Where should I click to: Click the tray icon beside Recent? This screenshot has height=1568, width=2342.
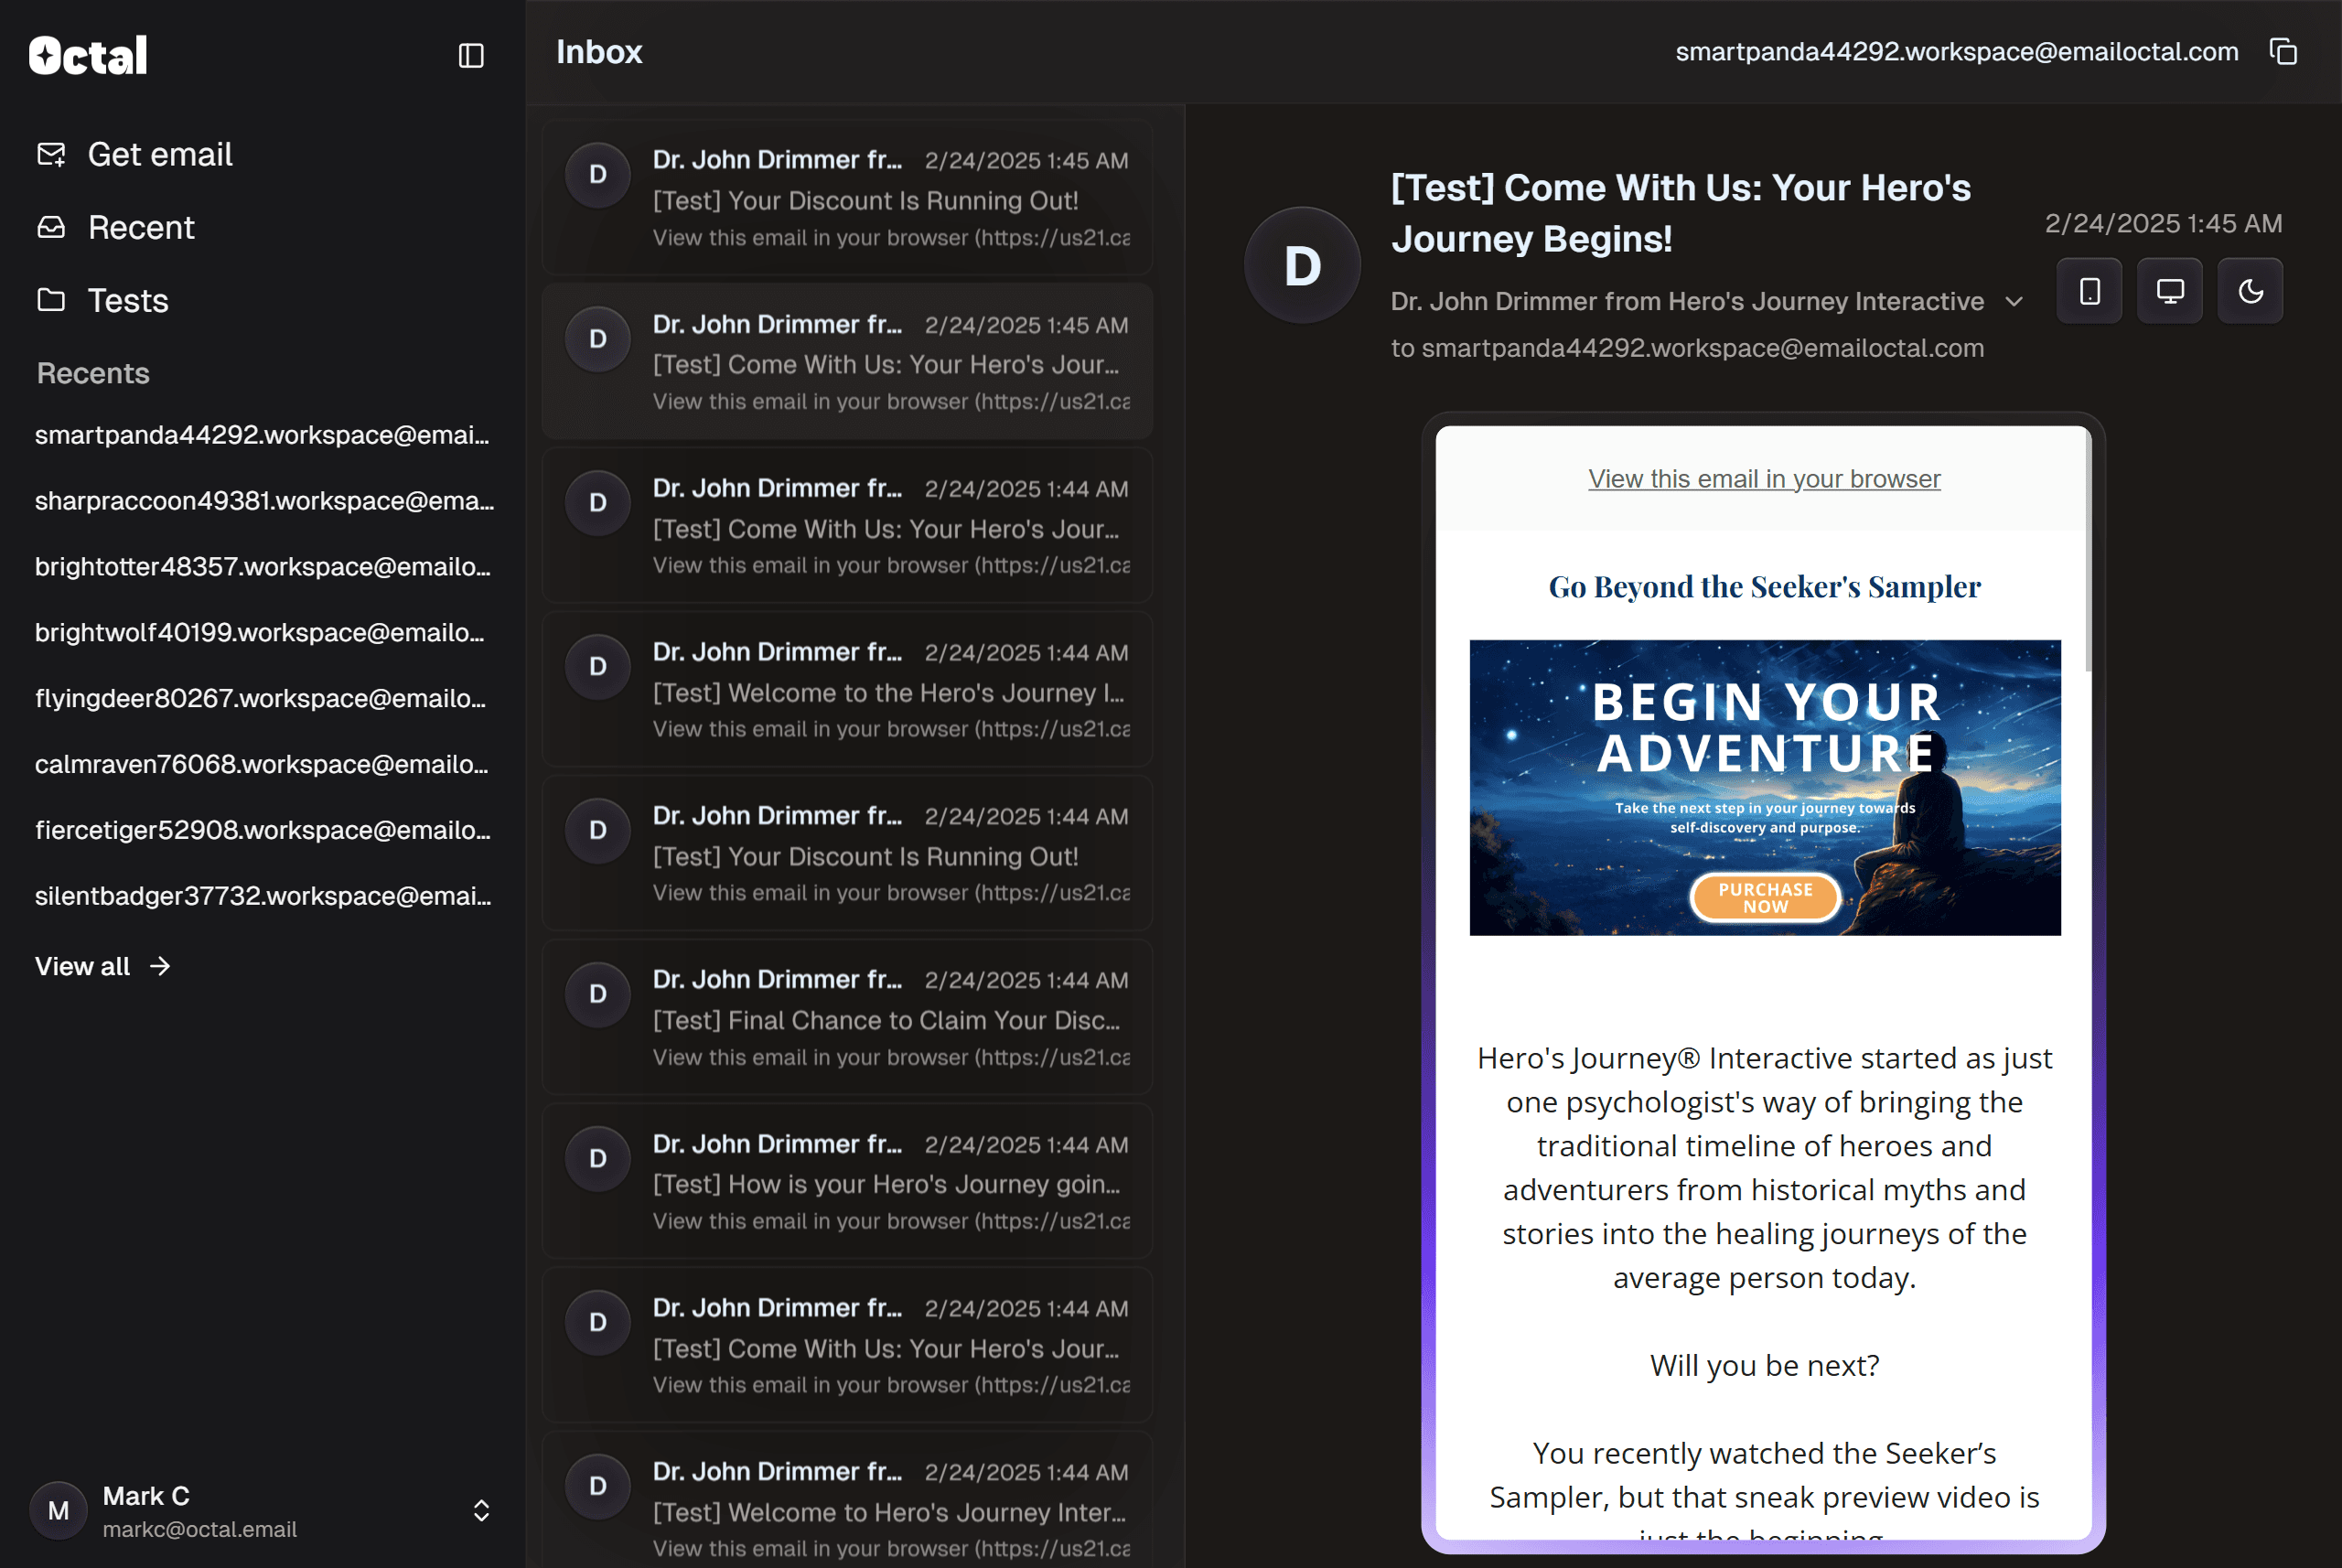49,226
